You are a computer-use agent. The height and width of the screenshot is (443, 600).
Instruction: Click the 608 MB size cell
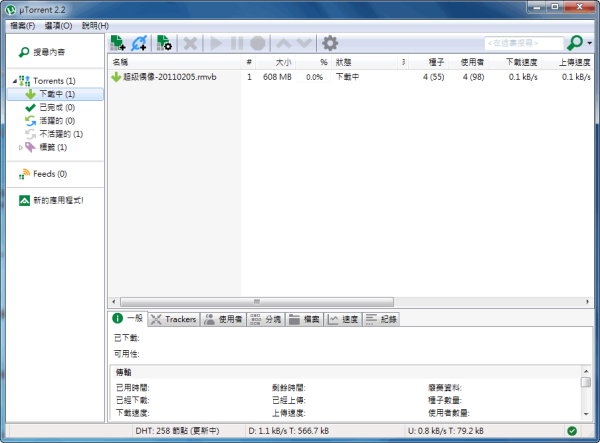277,77
